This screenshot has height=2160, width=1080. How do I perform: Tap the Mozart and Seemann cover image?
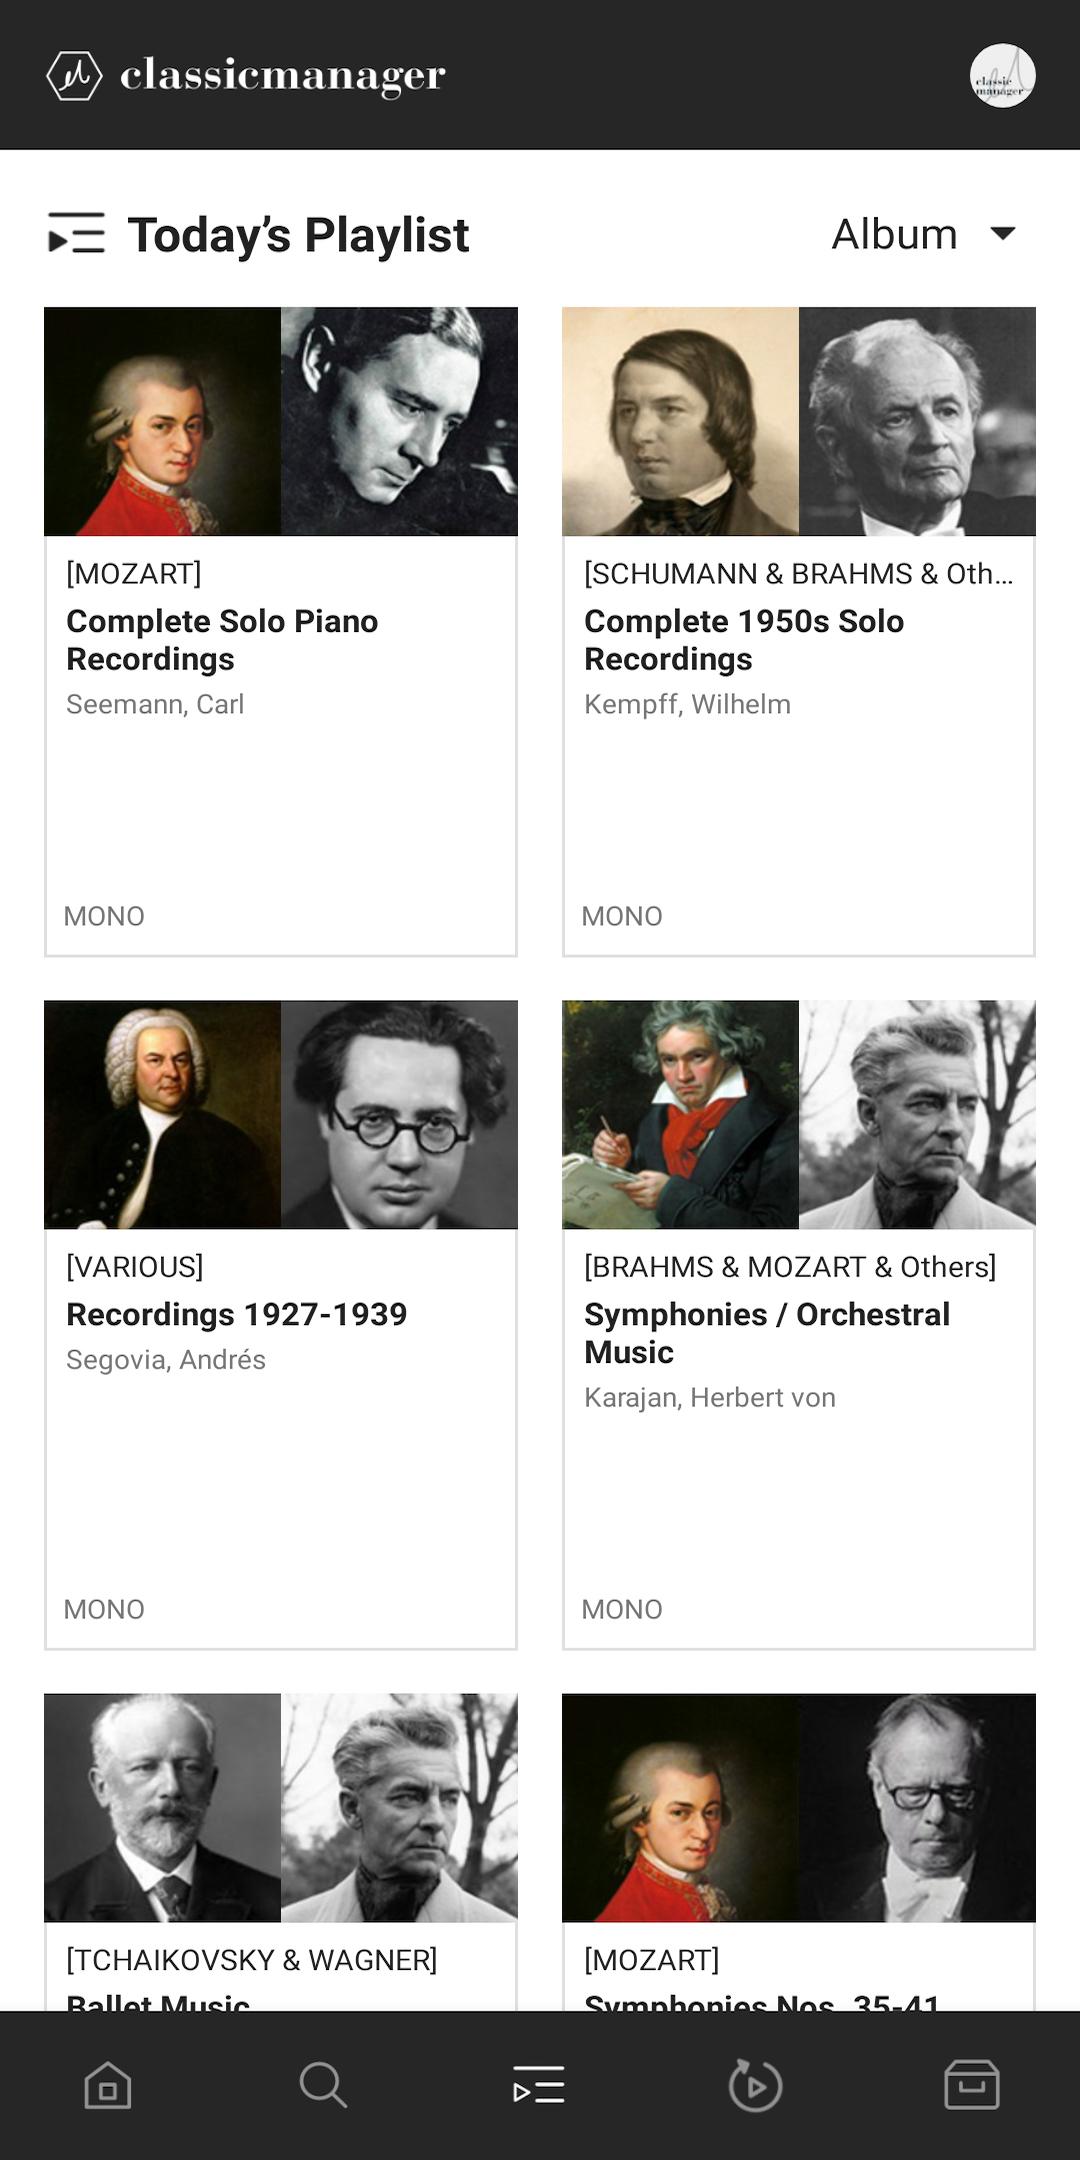pos(281,421)
